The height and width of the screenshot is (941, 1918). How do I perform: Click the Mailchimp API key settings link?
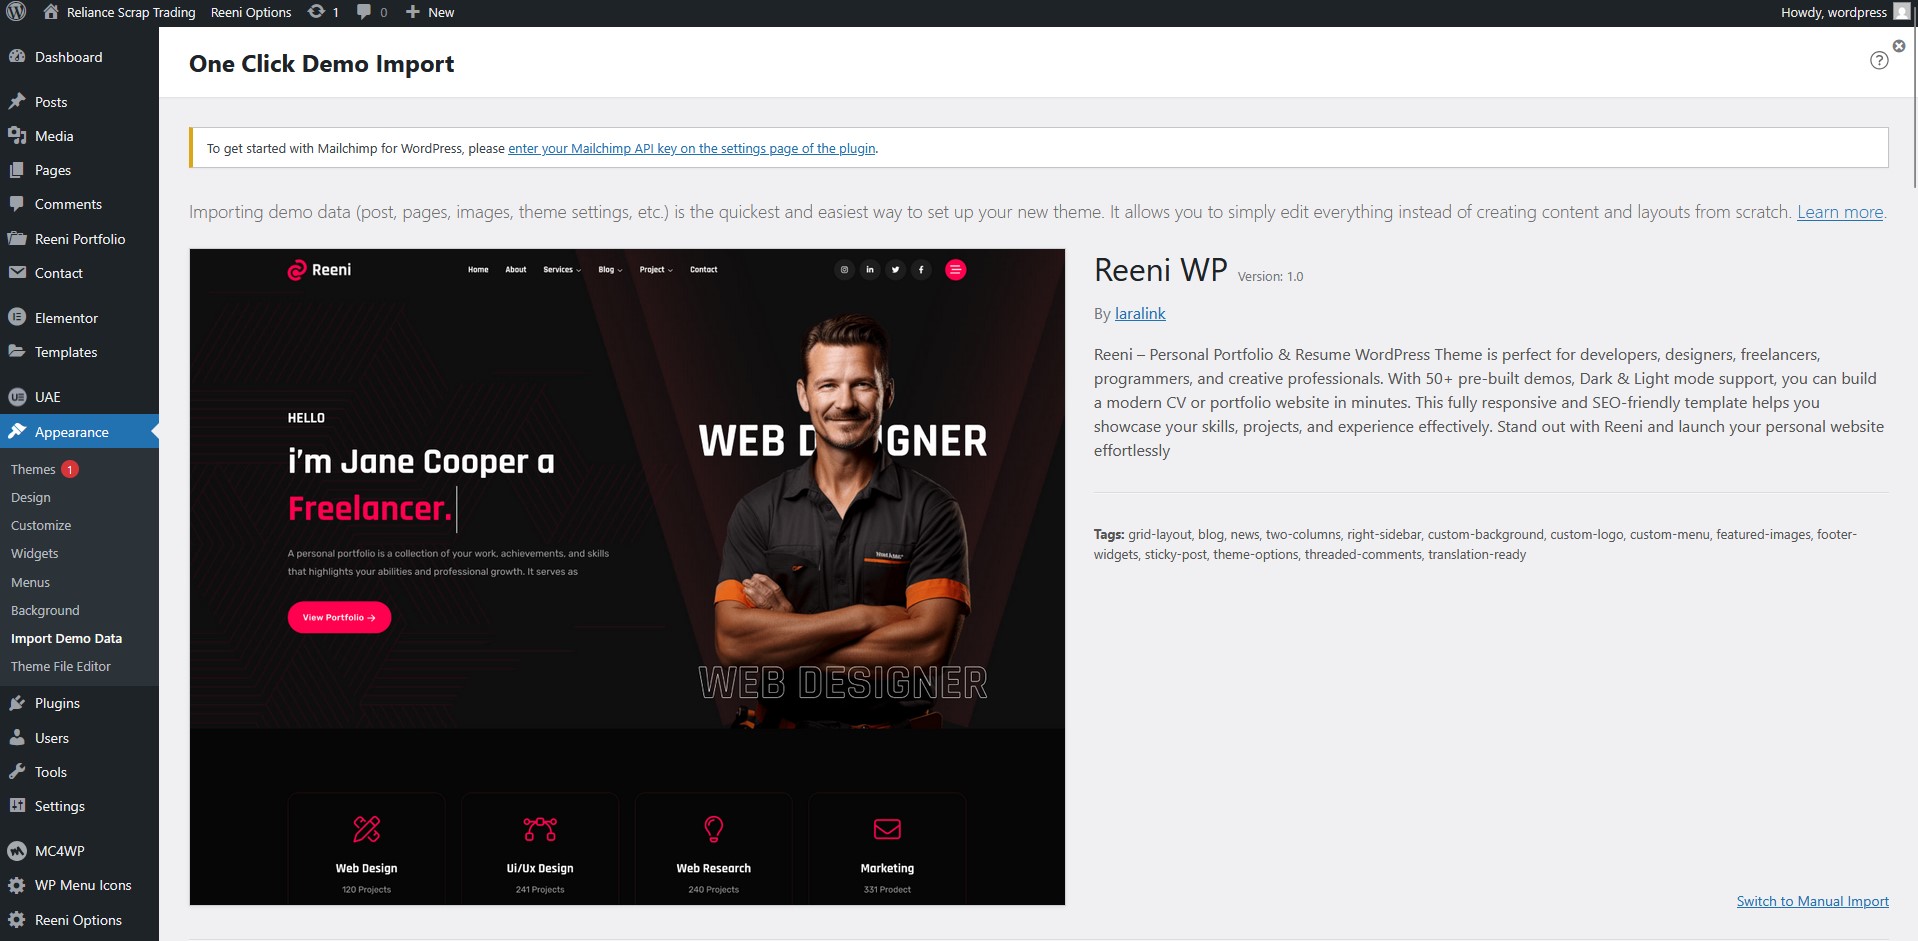point(691,148)
